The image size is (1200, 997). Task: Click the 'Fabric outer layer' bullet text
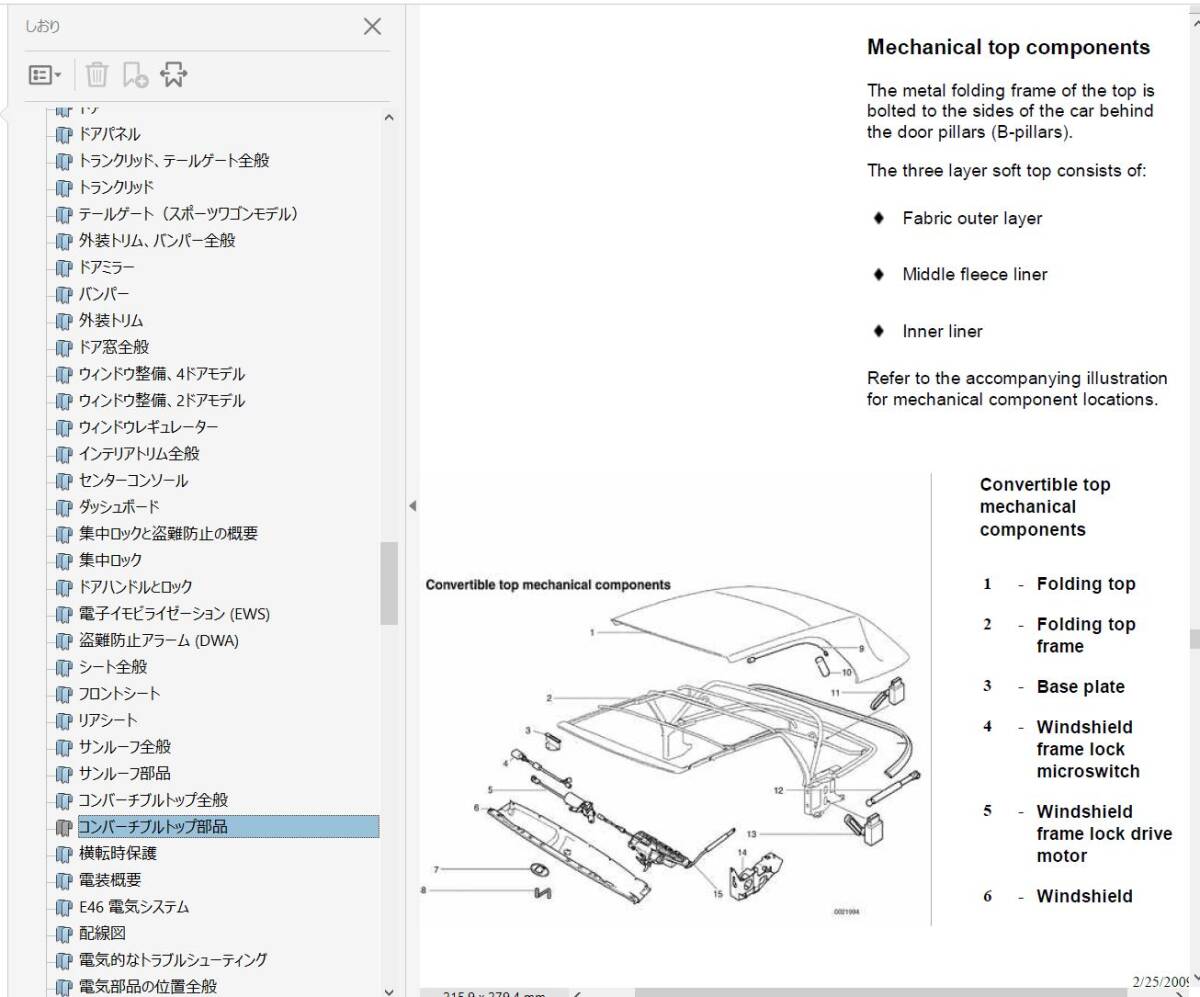coord(972,218)
